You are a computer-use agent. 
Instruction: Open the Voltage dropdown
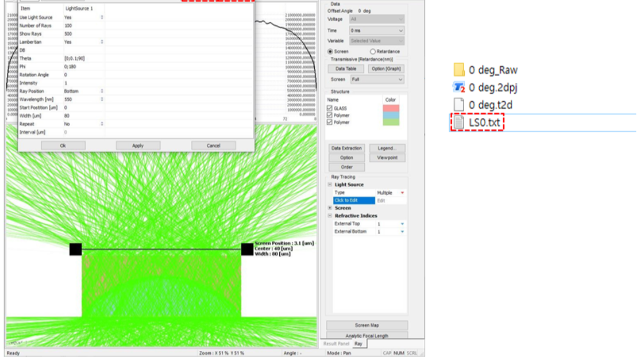point(376,19)
